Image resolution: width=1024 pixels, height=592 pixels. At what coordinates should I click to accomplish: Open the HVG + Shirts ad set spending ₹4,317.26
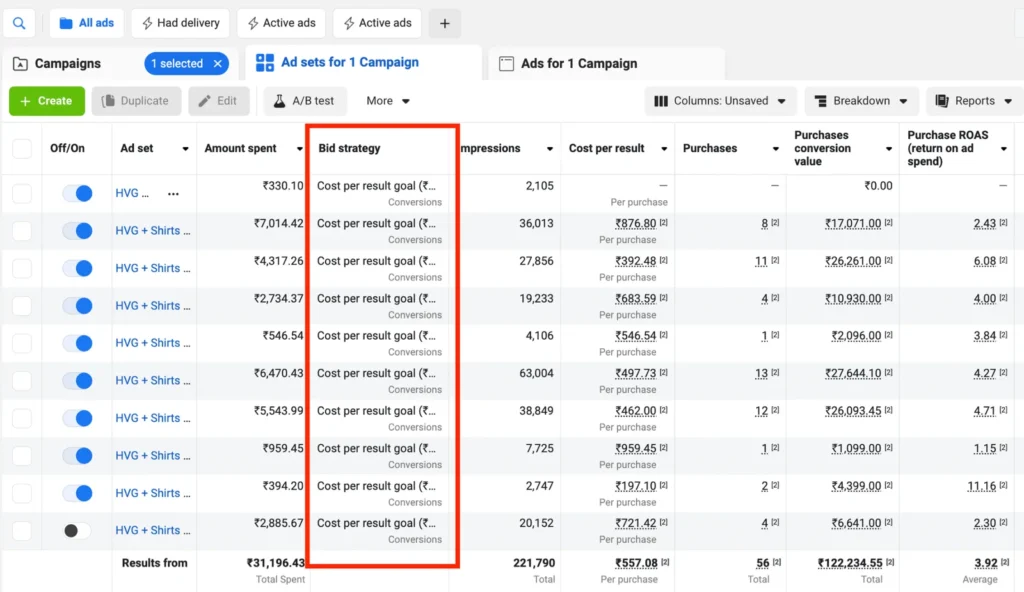click(152, 268)
